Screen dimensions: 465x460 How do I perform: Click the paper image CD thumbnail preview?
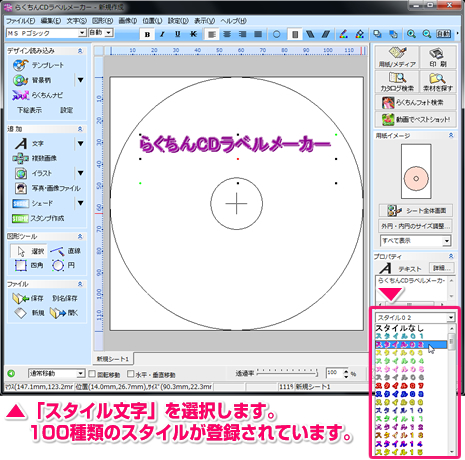[x=416, y=171]
